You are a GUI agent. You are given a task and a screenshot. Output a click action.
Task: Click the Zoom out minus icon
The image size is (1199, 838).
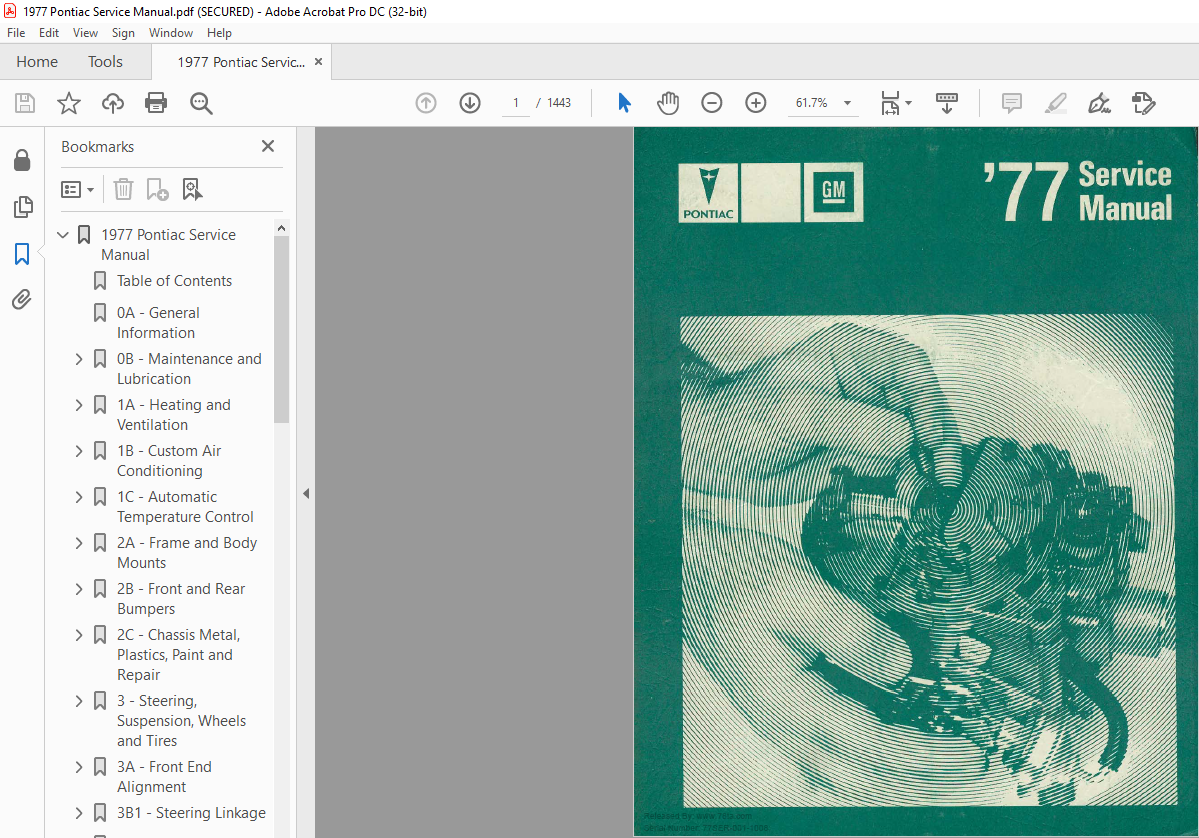(x=711, y=102)
